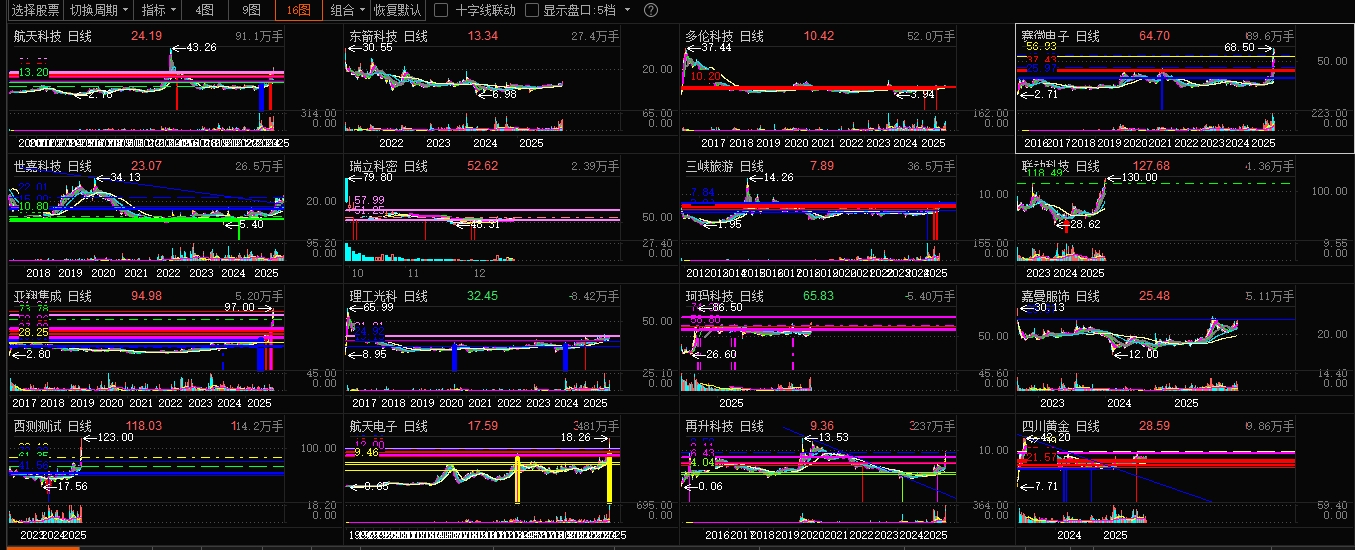Click price 65.83 in 珂玛科技 panel
The height and width of the screenshot is (550, 1355).
(819, 296)
